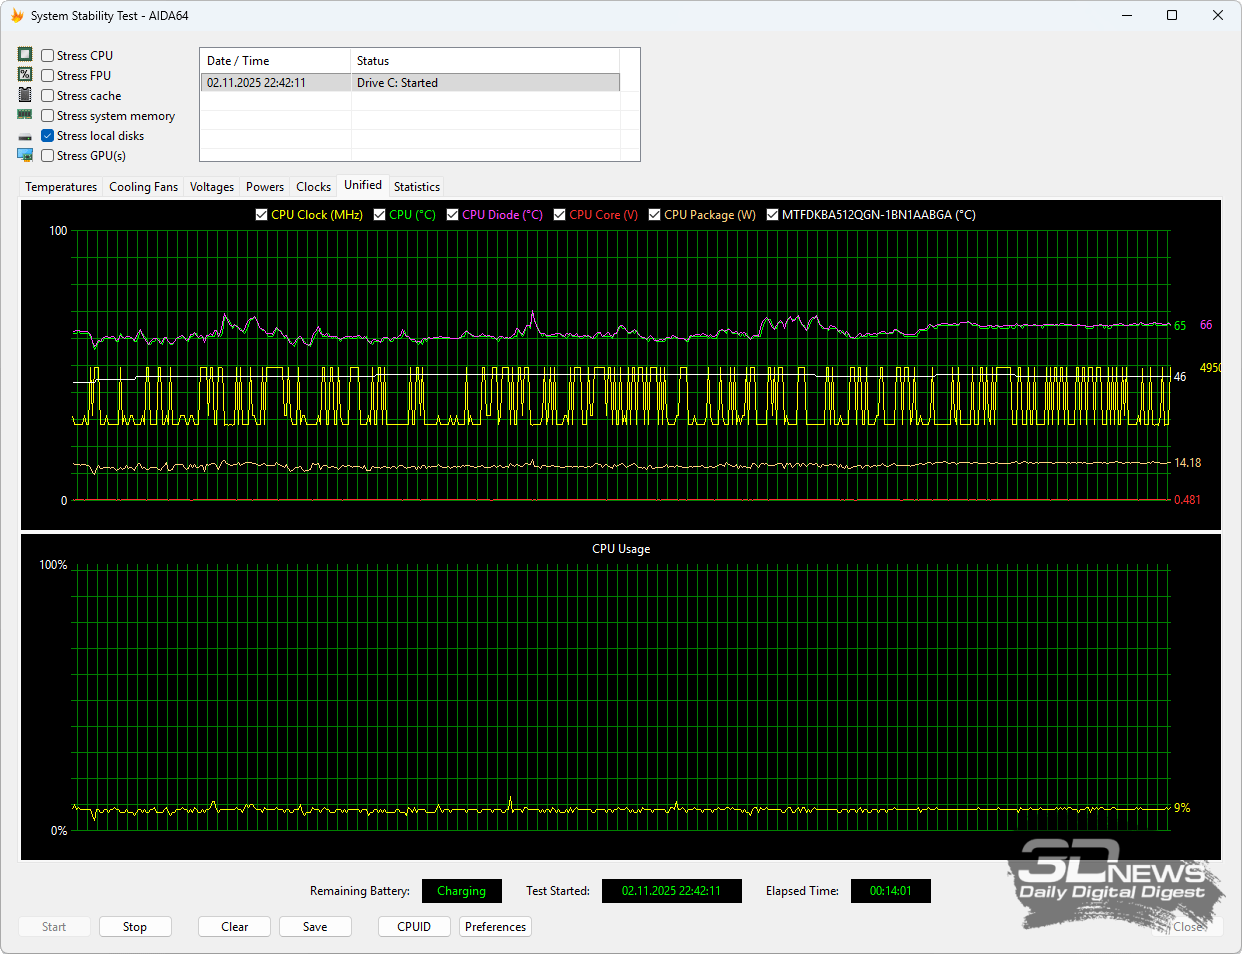Stop the running stability test
Screen dimensions: 1242x954
pos(135,927)
